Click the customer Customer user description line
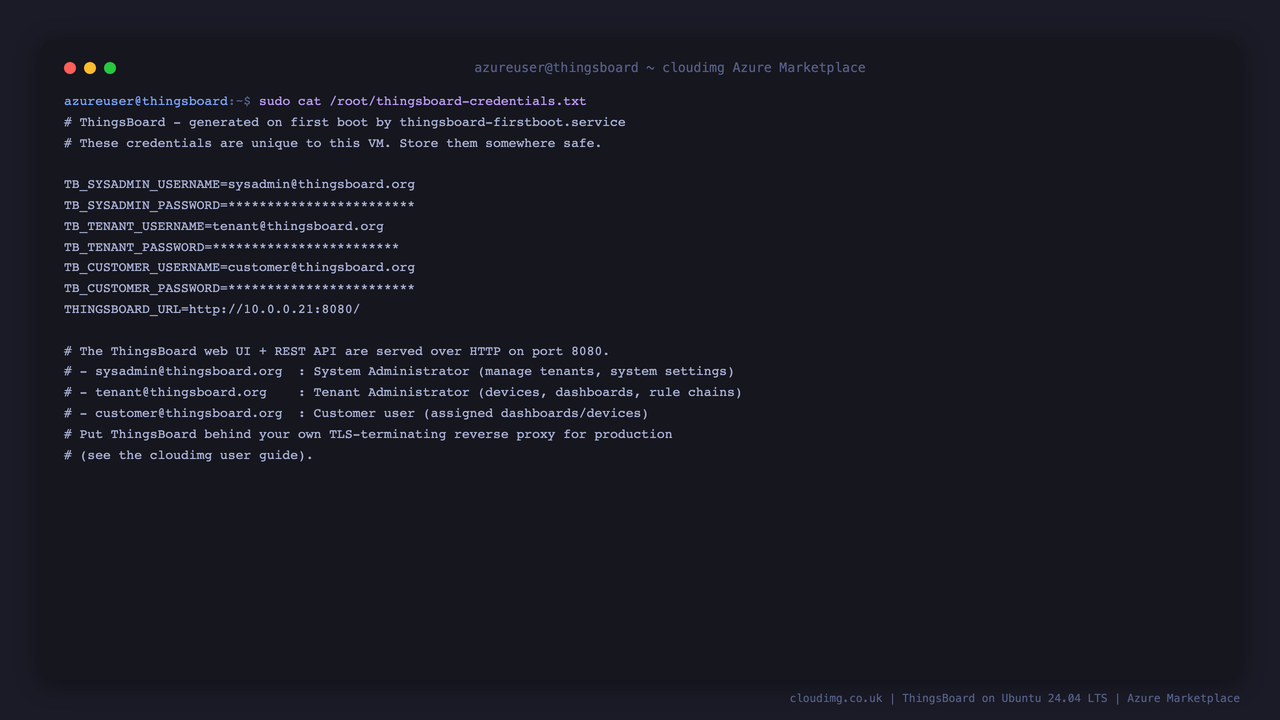Viewport: 1280px width, 720px height. point(356,413)
